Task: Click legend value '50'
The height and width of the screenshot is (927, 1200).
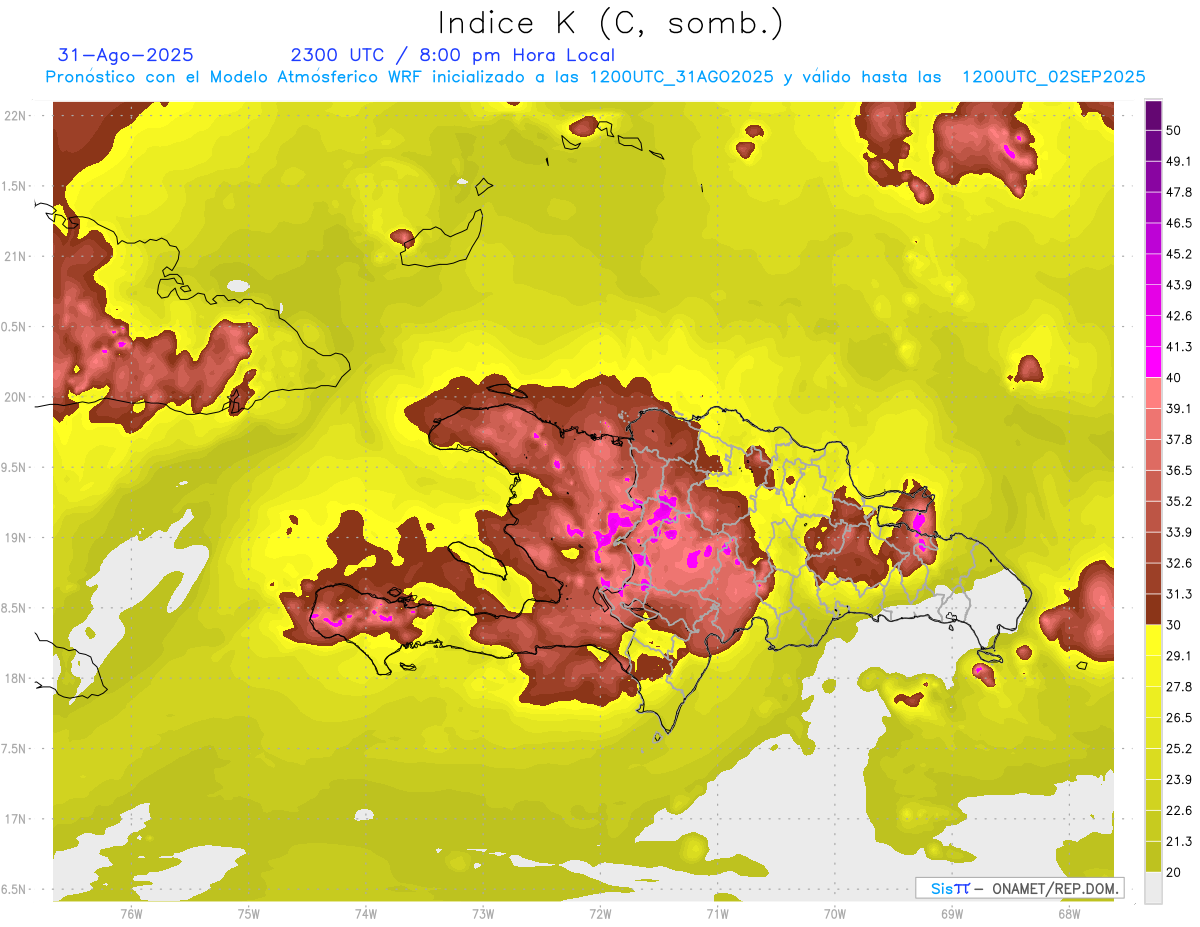Action: (1174, 130)
